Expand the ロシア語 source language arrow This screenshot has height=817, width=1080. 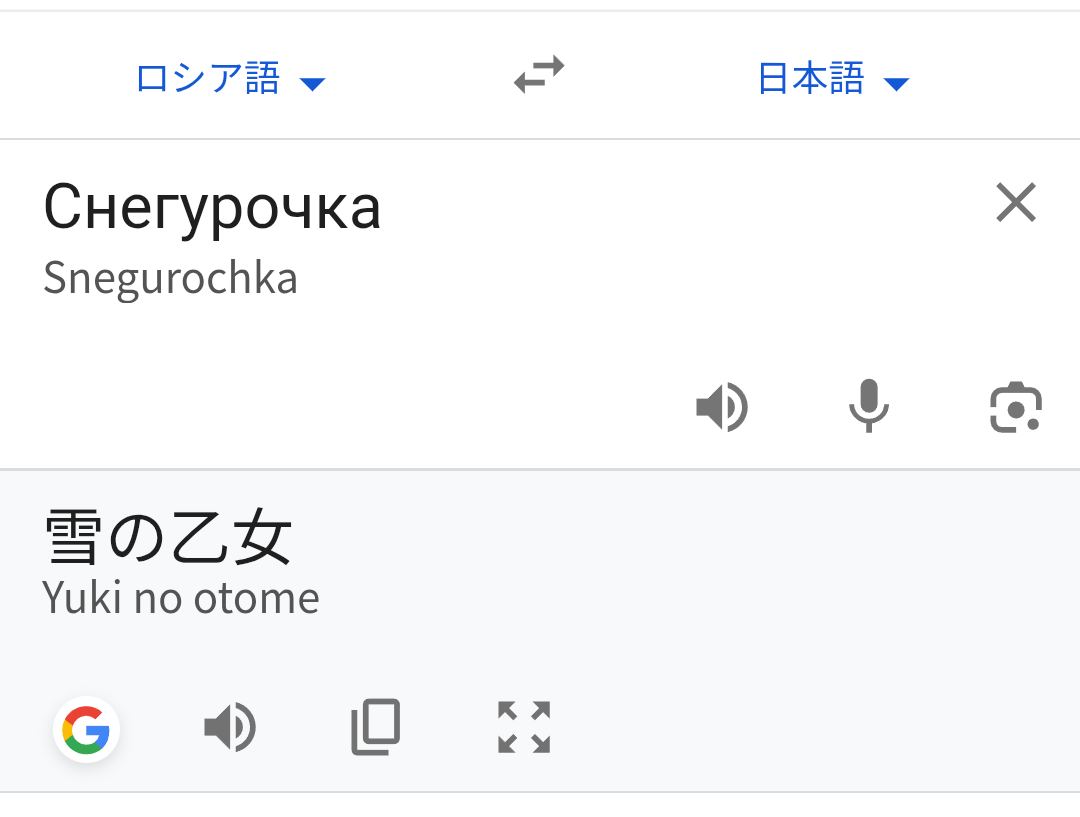point(313,84)
